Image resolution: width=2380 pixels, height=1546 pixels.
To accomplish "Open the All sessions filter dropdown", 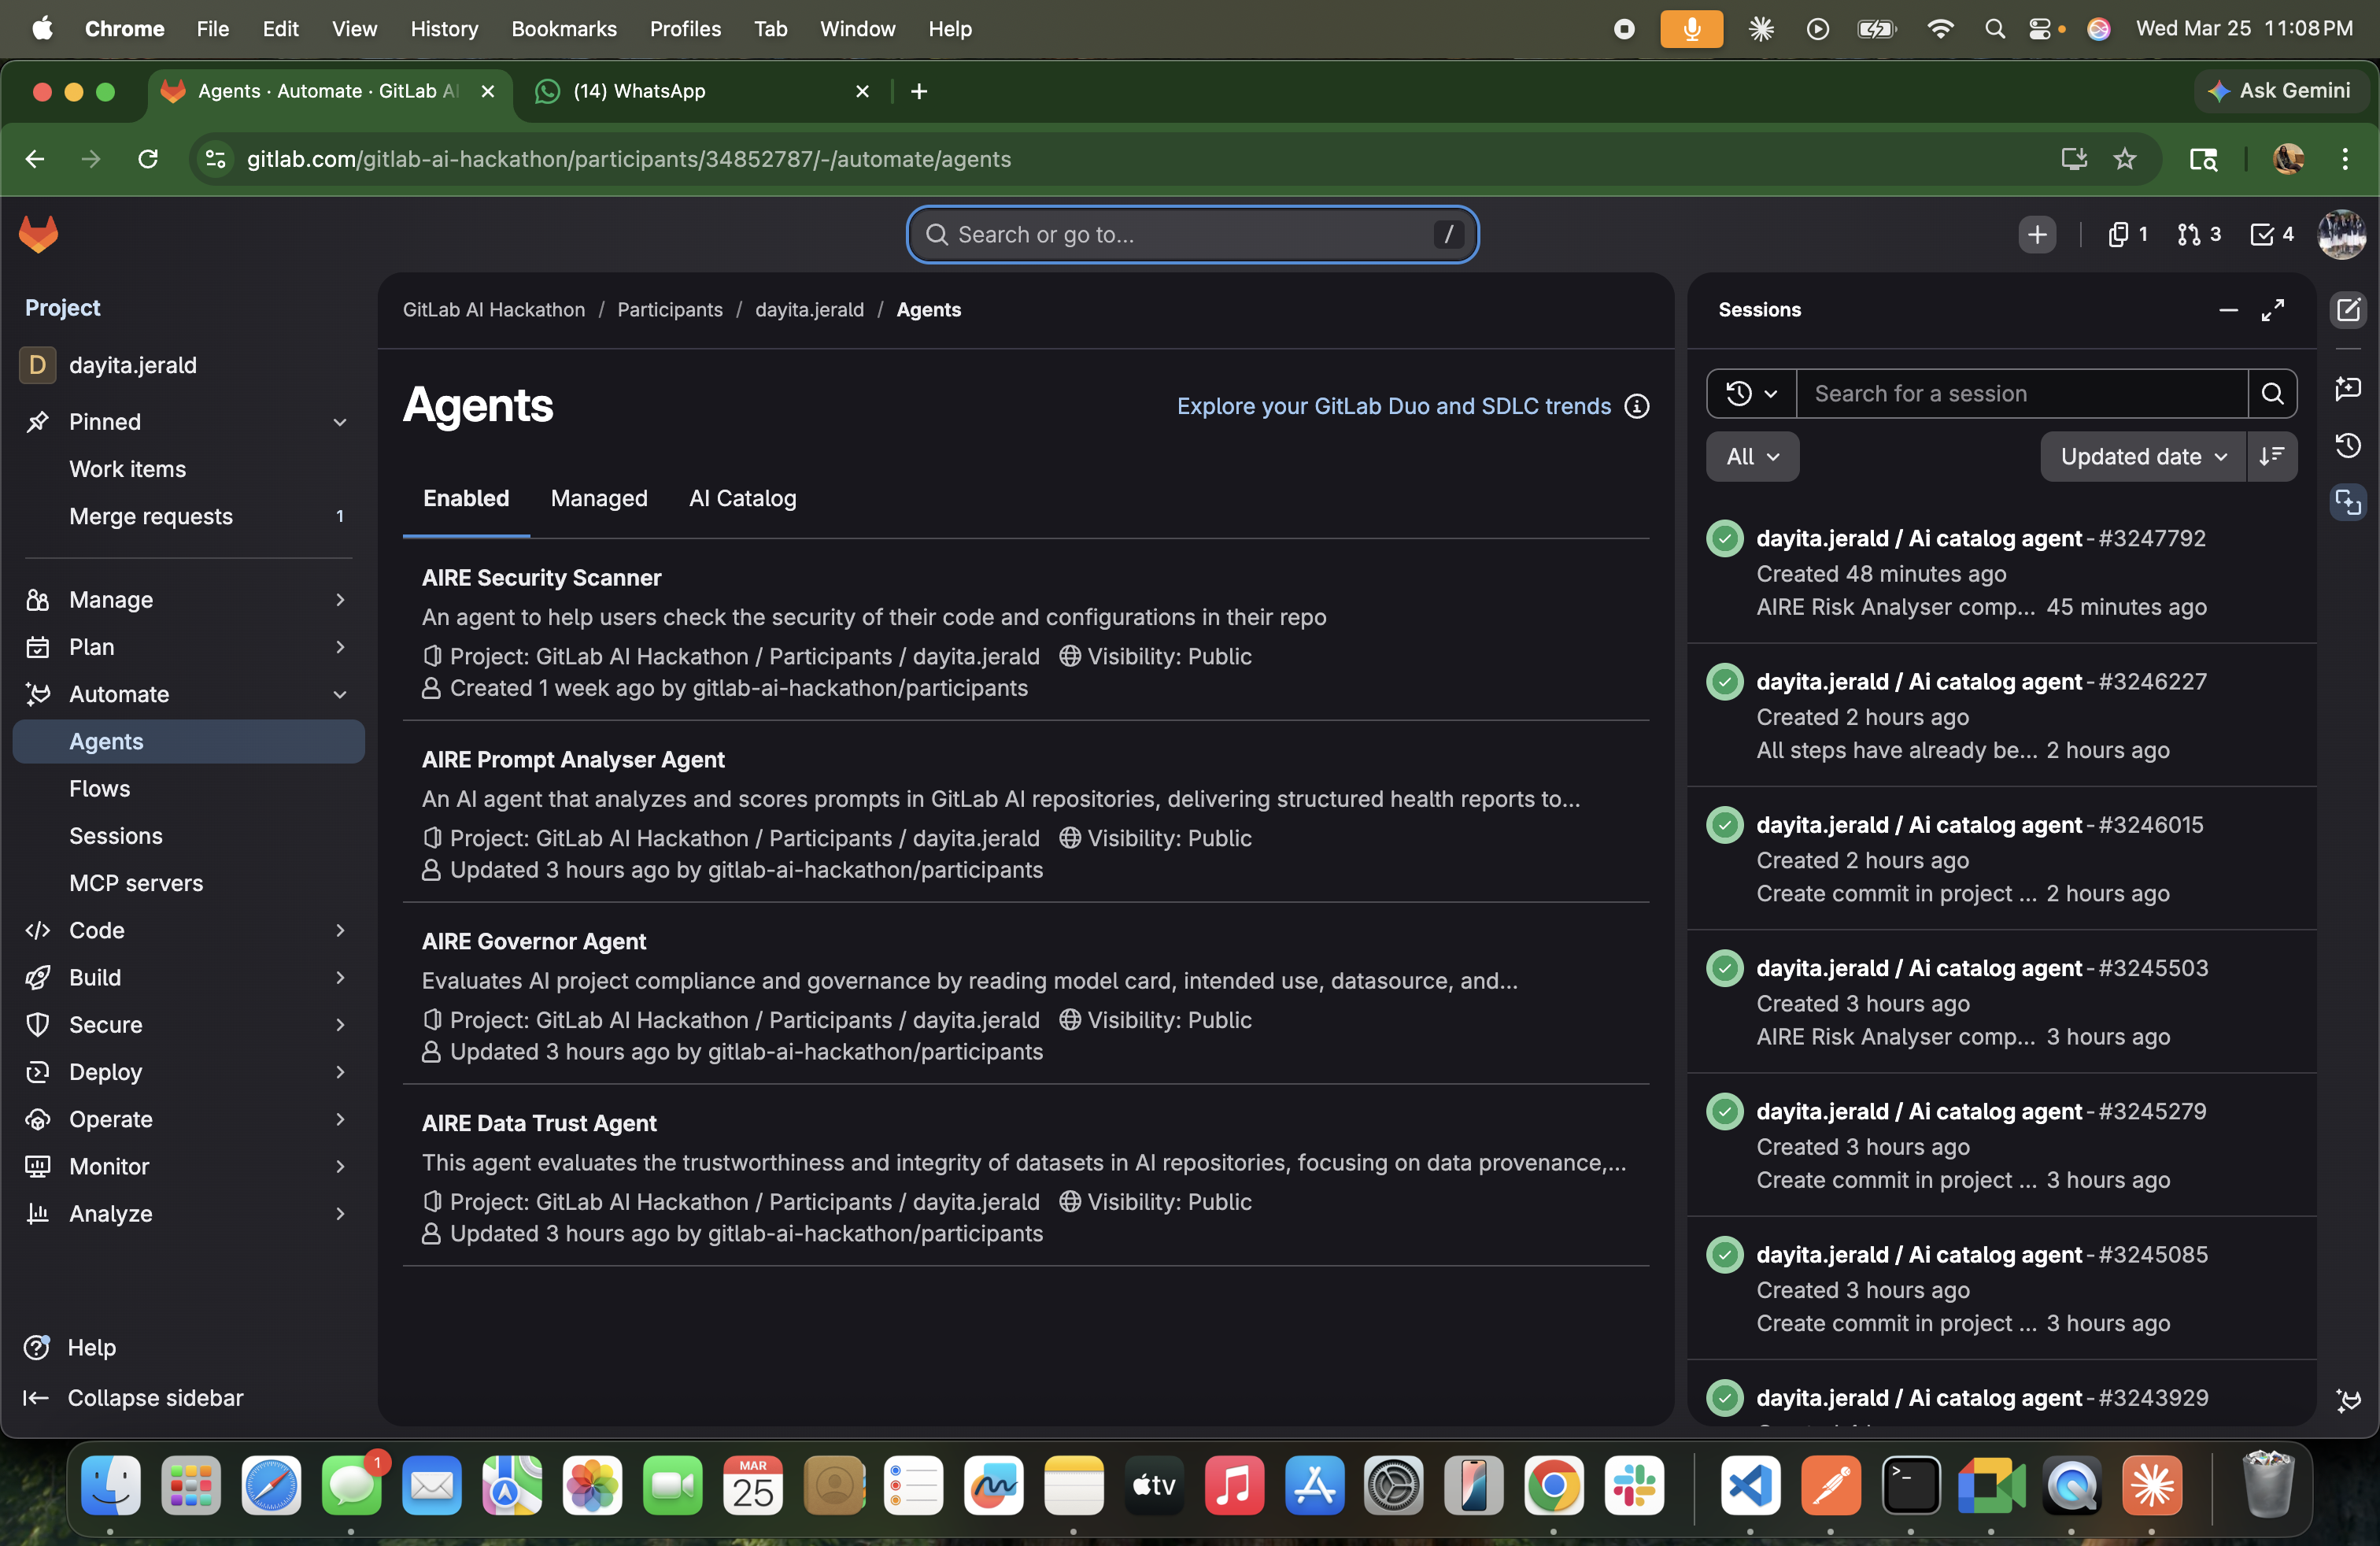I will (x=1751, y=457).
